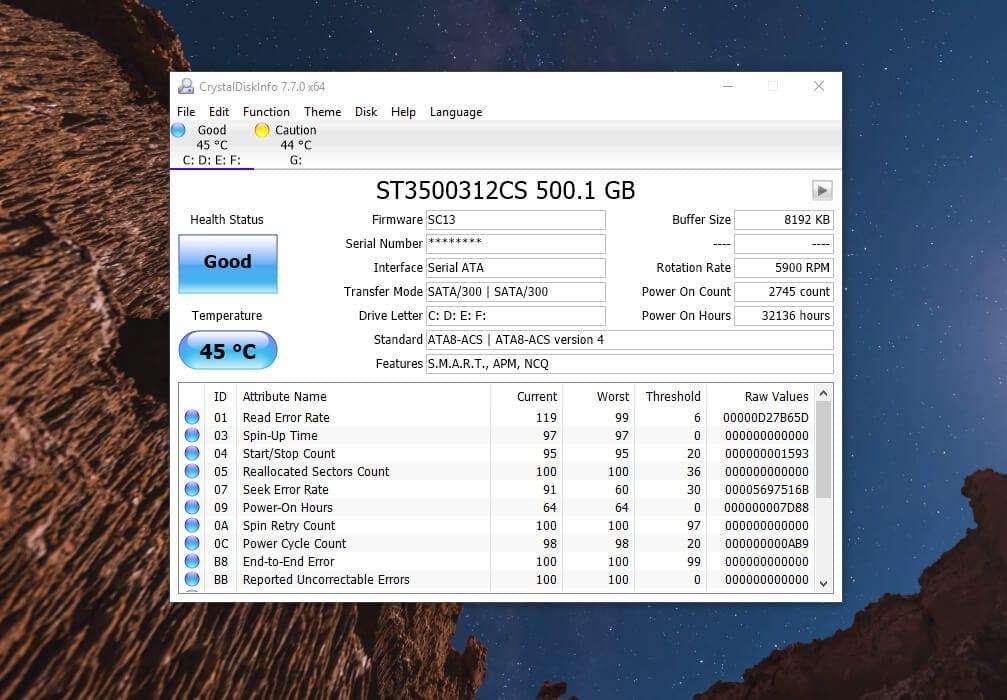1007x700 pixels.
Task: Select the Reported Uncorrectable Errors attribute name
Action: tap(326, 579)
